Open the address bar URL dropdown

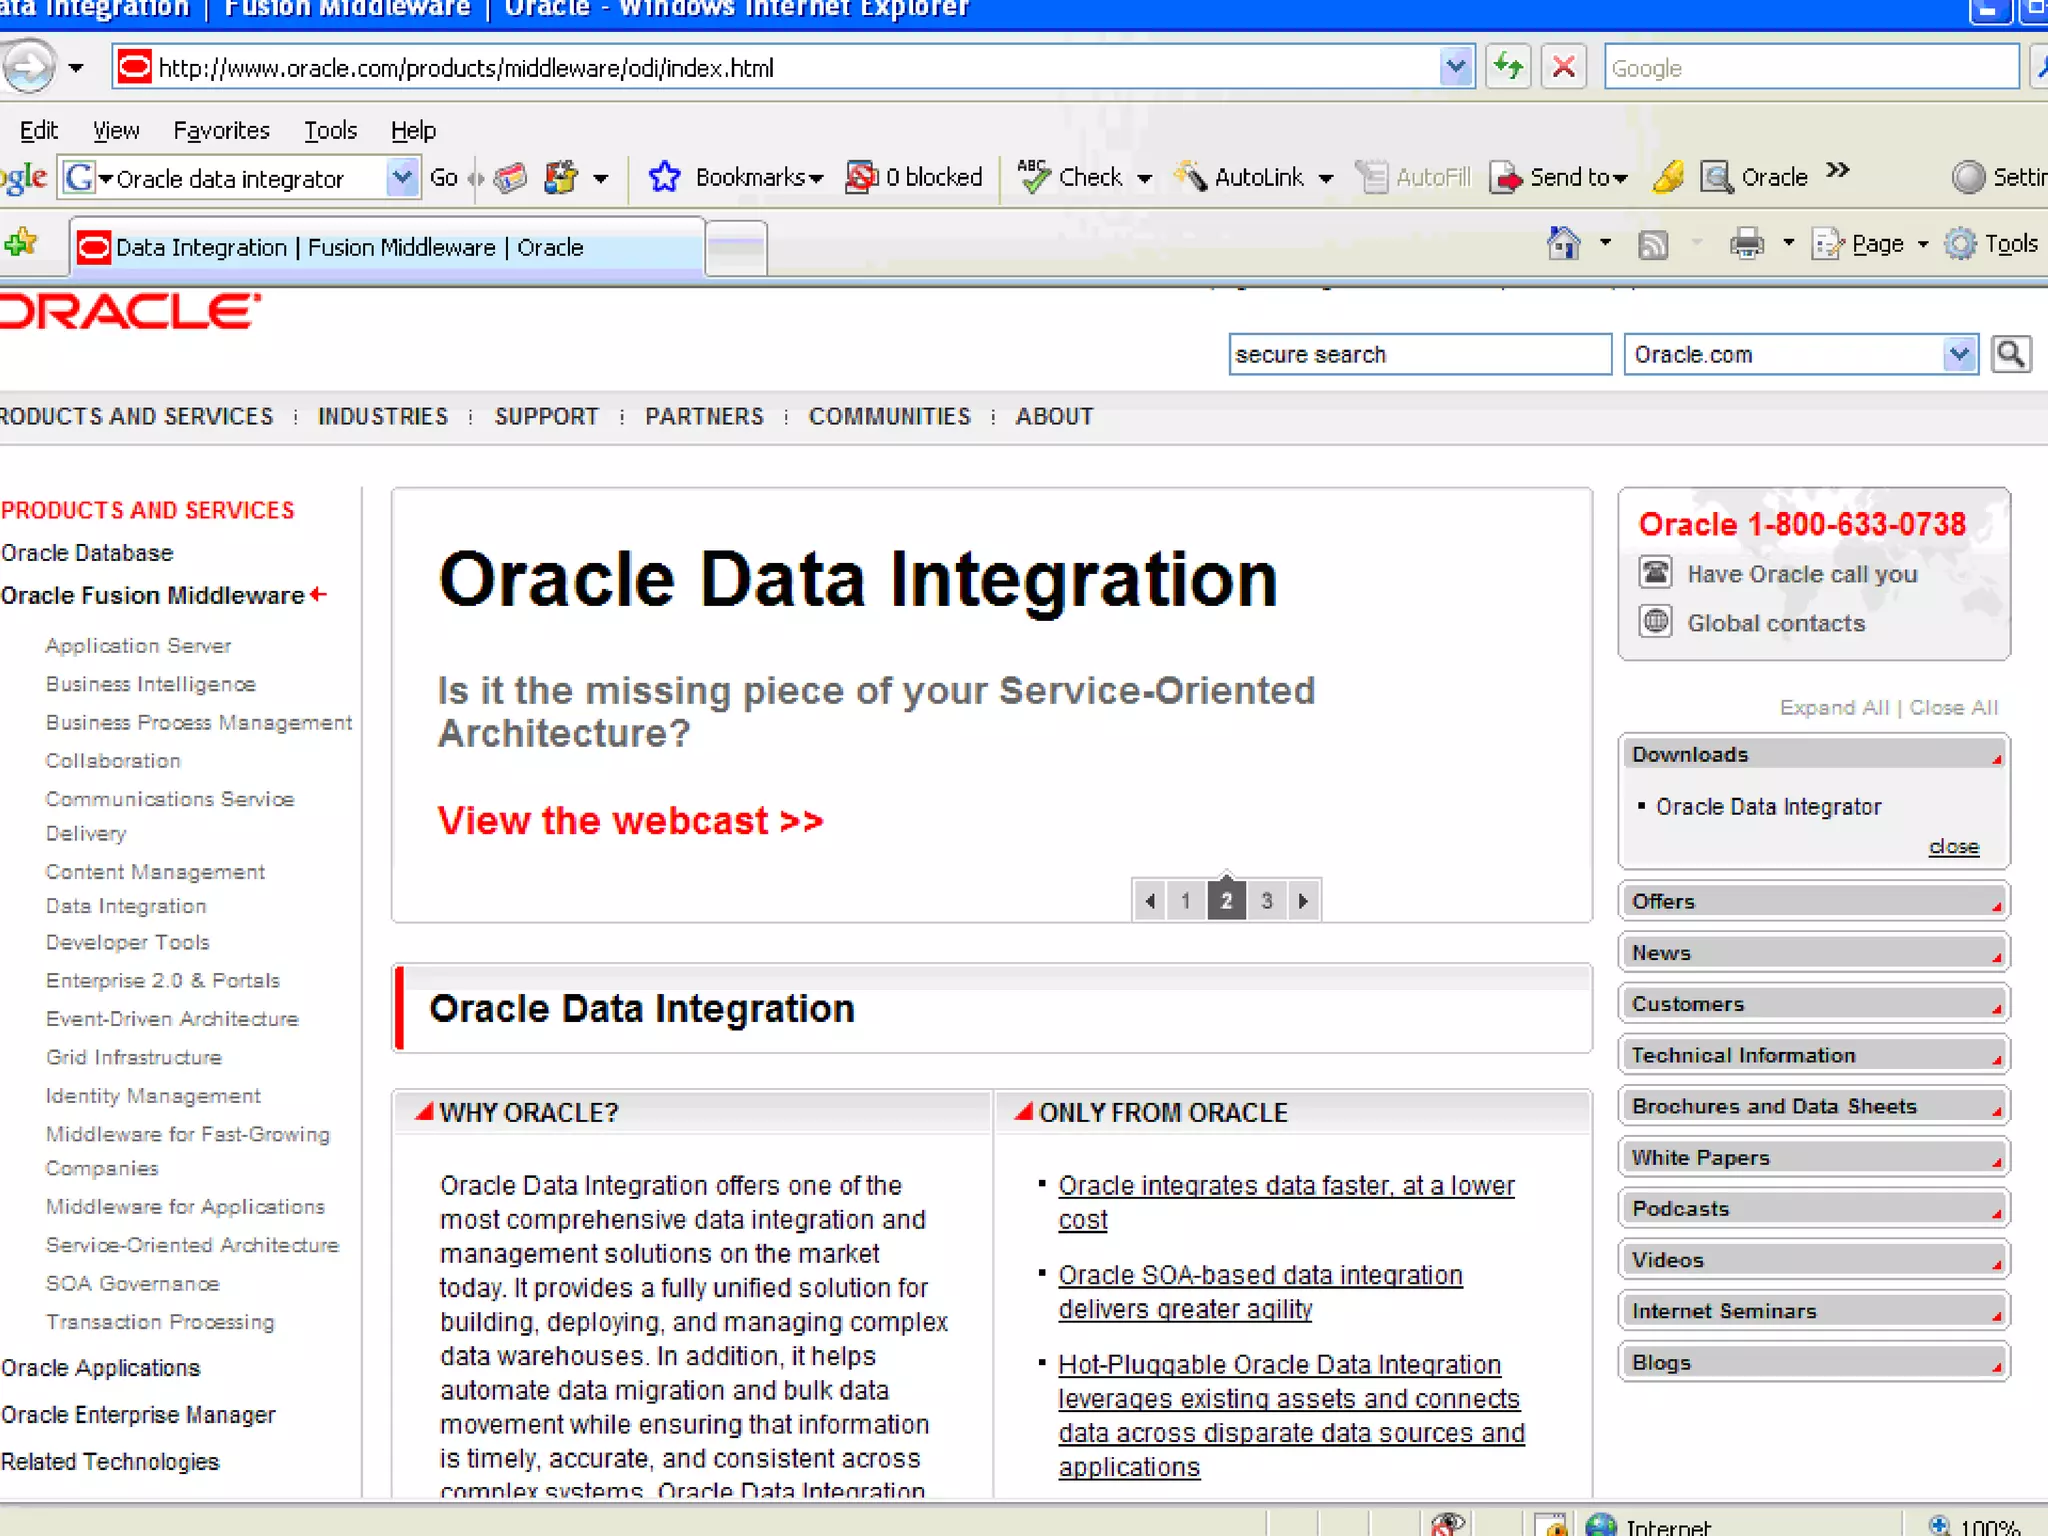1456,68
